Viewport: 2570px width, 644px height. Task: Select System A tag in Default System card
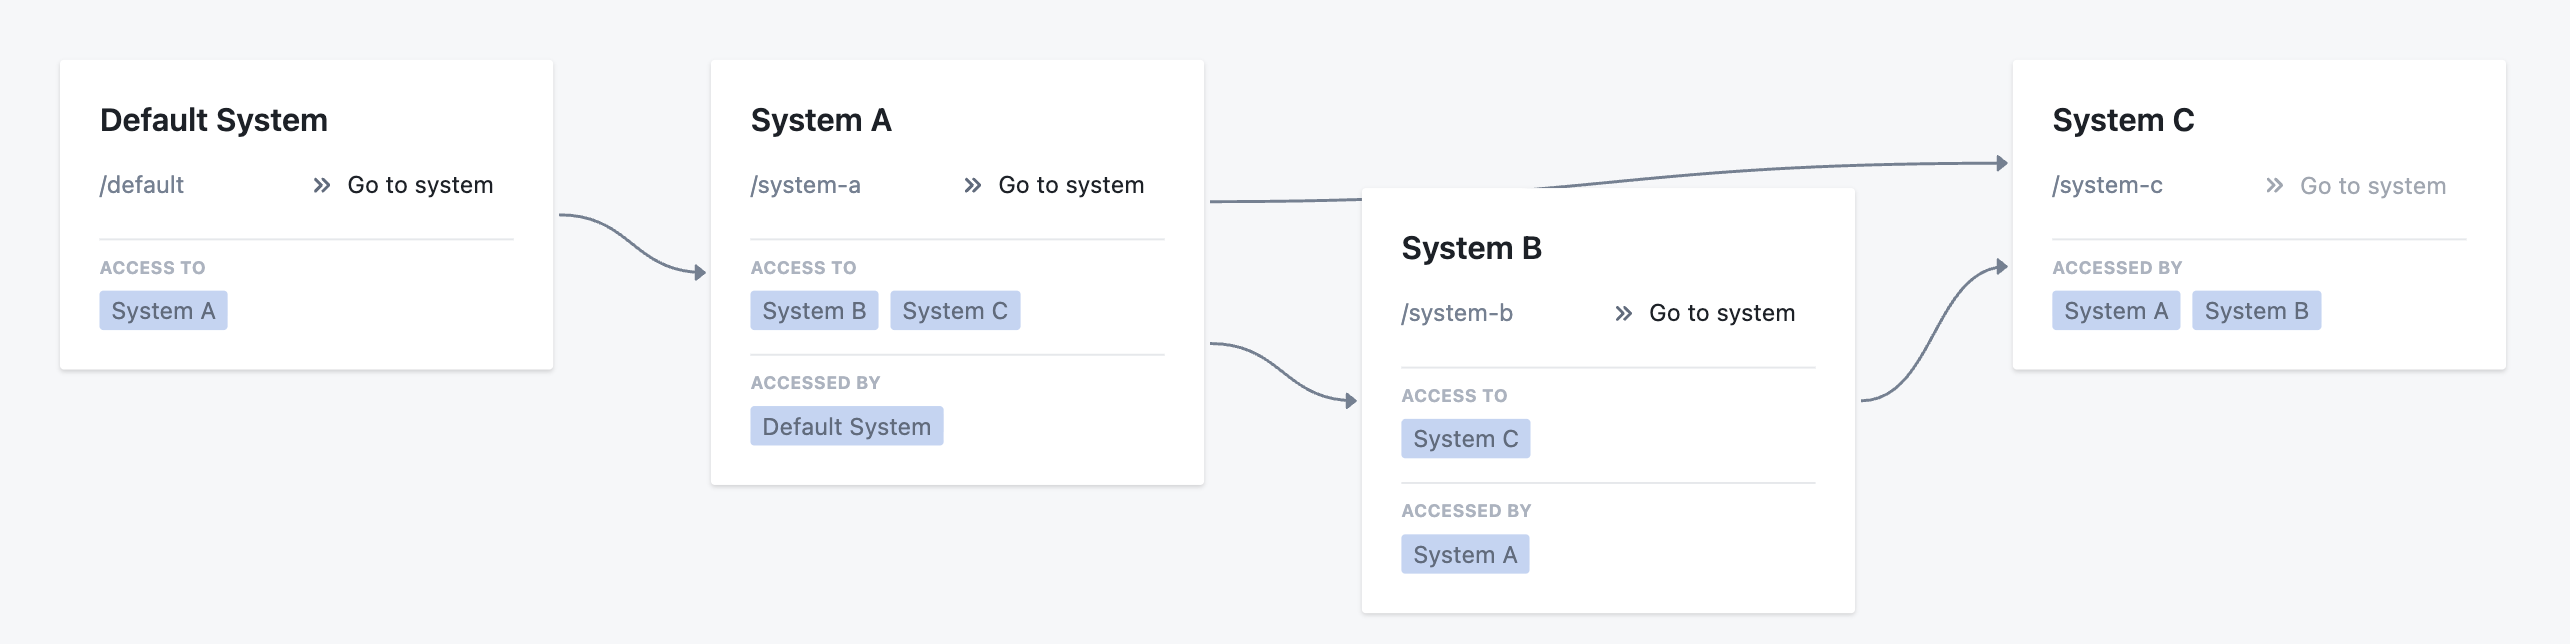click(x=163, y=311)
